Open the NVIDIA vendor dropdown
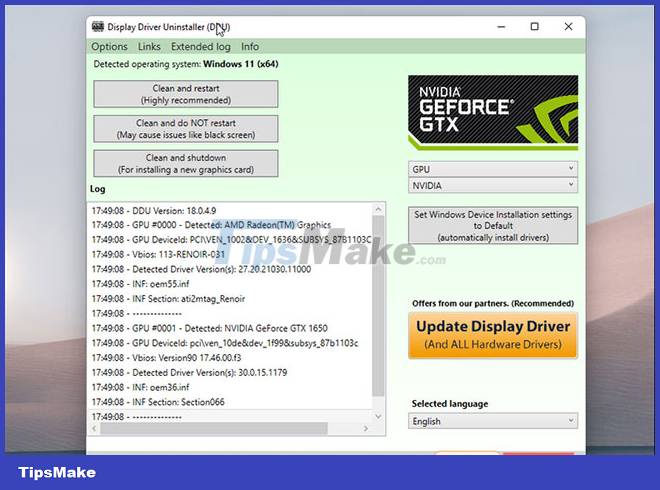Screen dimensions: 660x490 click(493, 185)
